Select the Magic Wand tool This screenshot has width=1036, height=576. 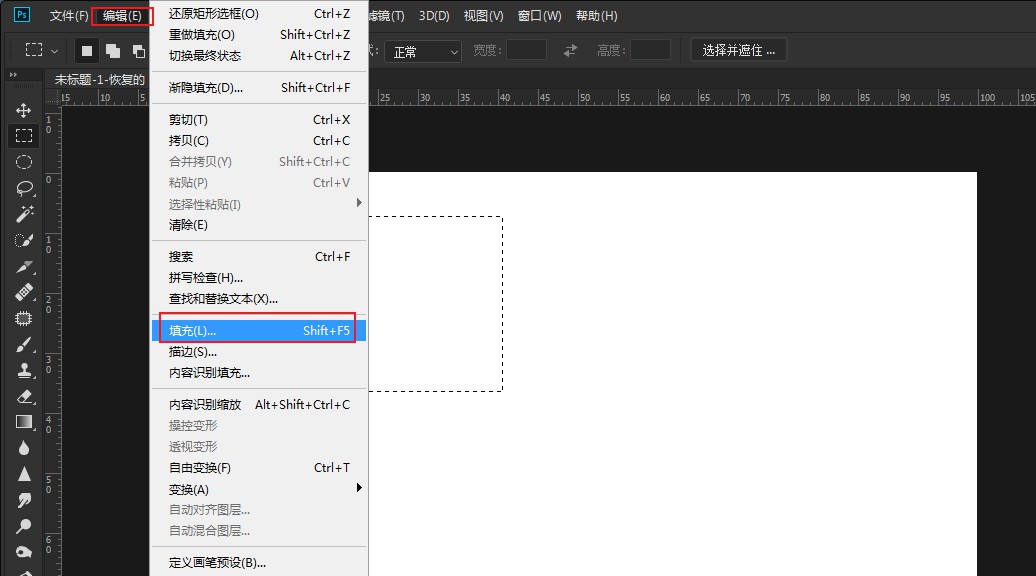click(x=24, y=214)
